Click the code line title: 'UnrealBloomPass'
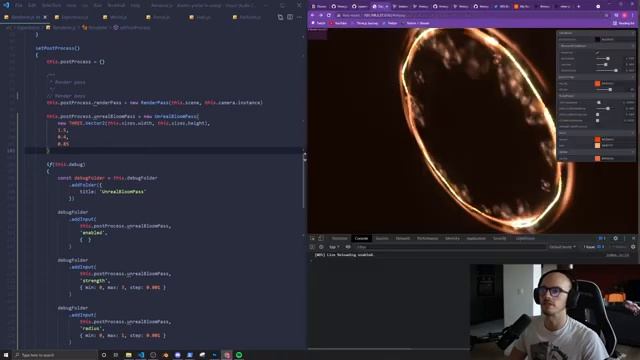Image resolution: width=640 pixels, height=360 pixels. [113, 191]
